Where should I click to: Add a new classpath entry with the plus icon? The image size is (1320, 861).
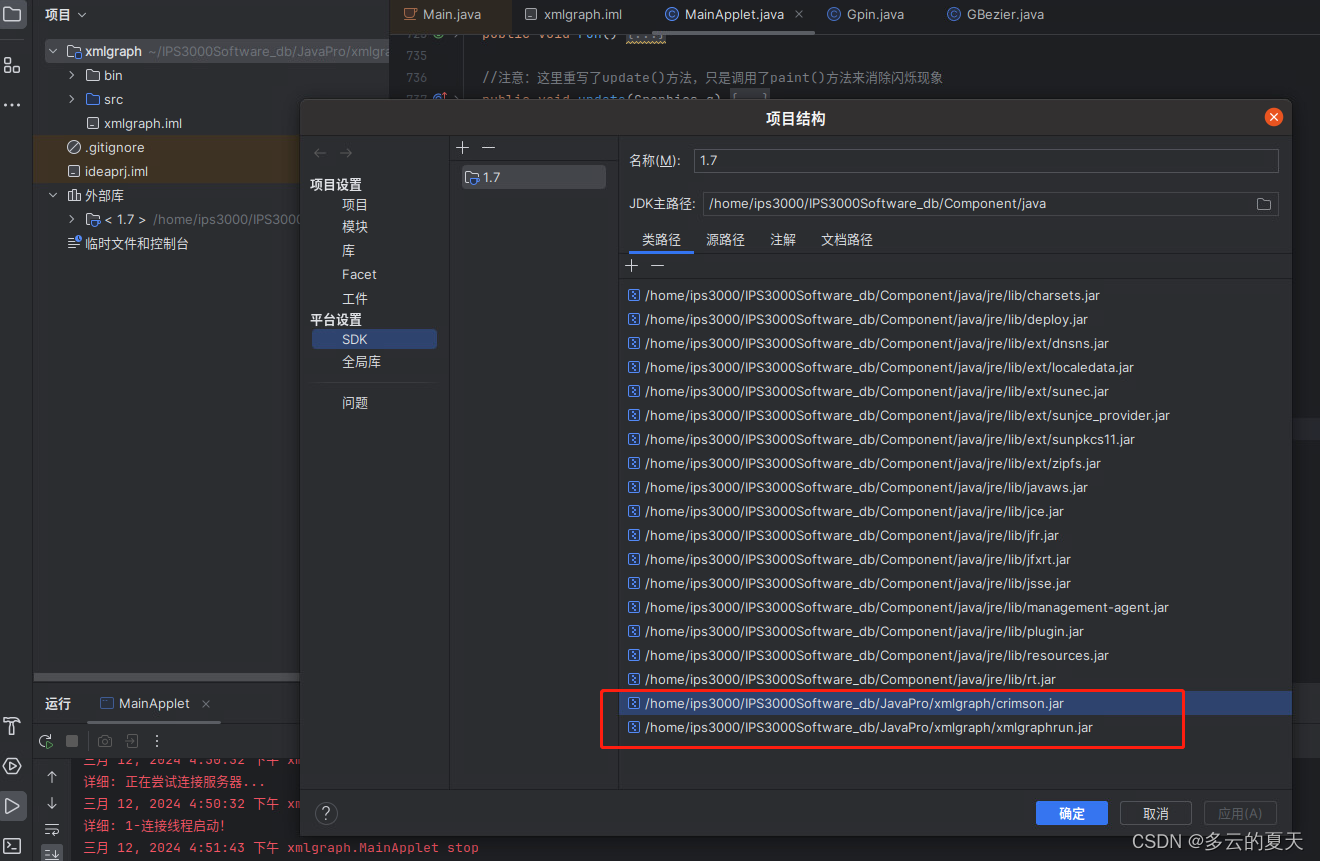(631, 265)
